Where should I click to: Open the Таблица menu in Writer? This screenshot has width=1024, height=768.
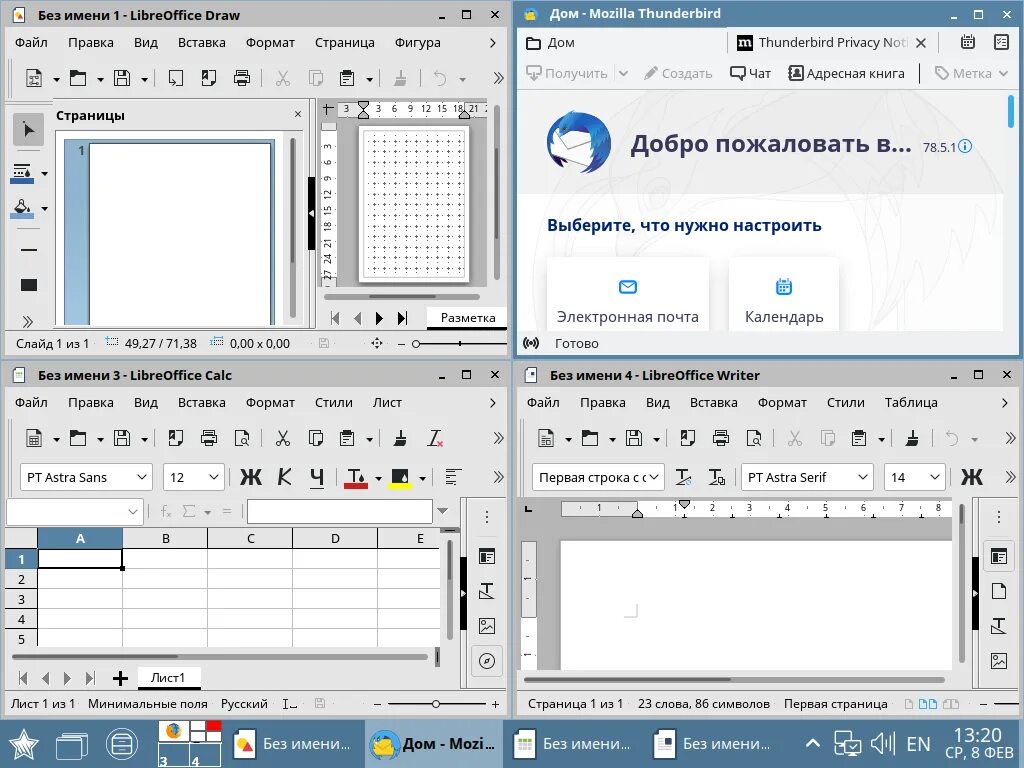(x=911, y=402)
